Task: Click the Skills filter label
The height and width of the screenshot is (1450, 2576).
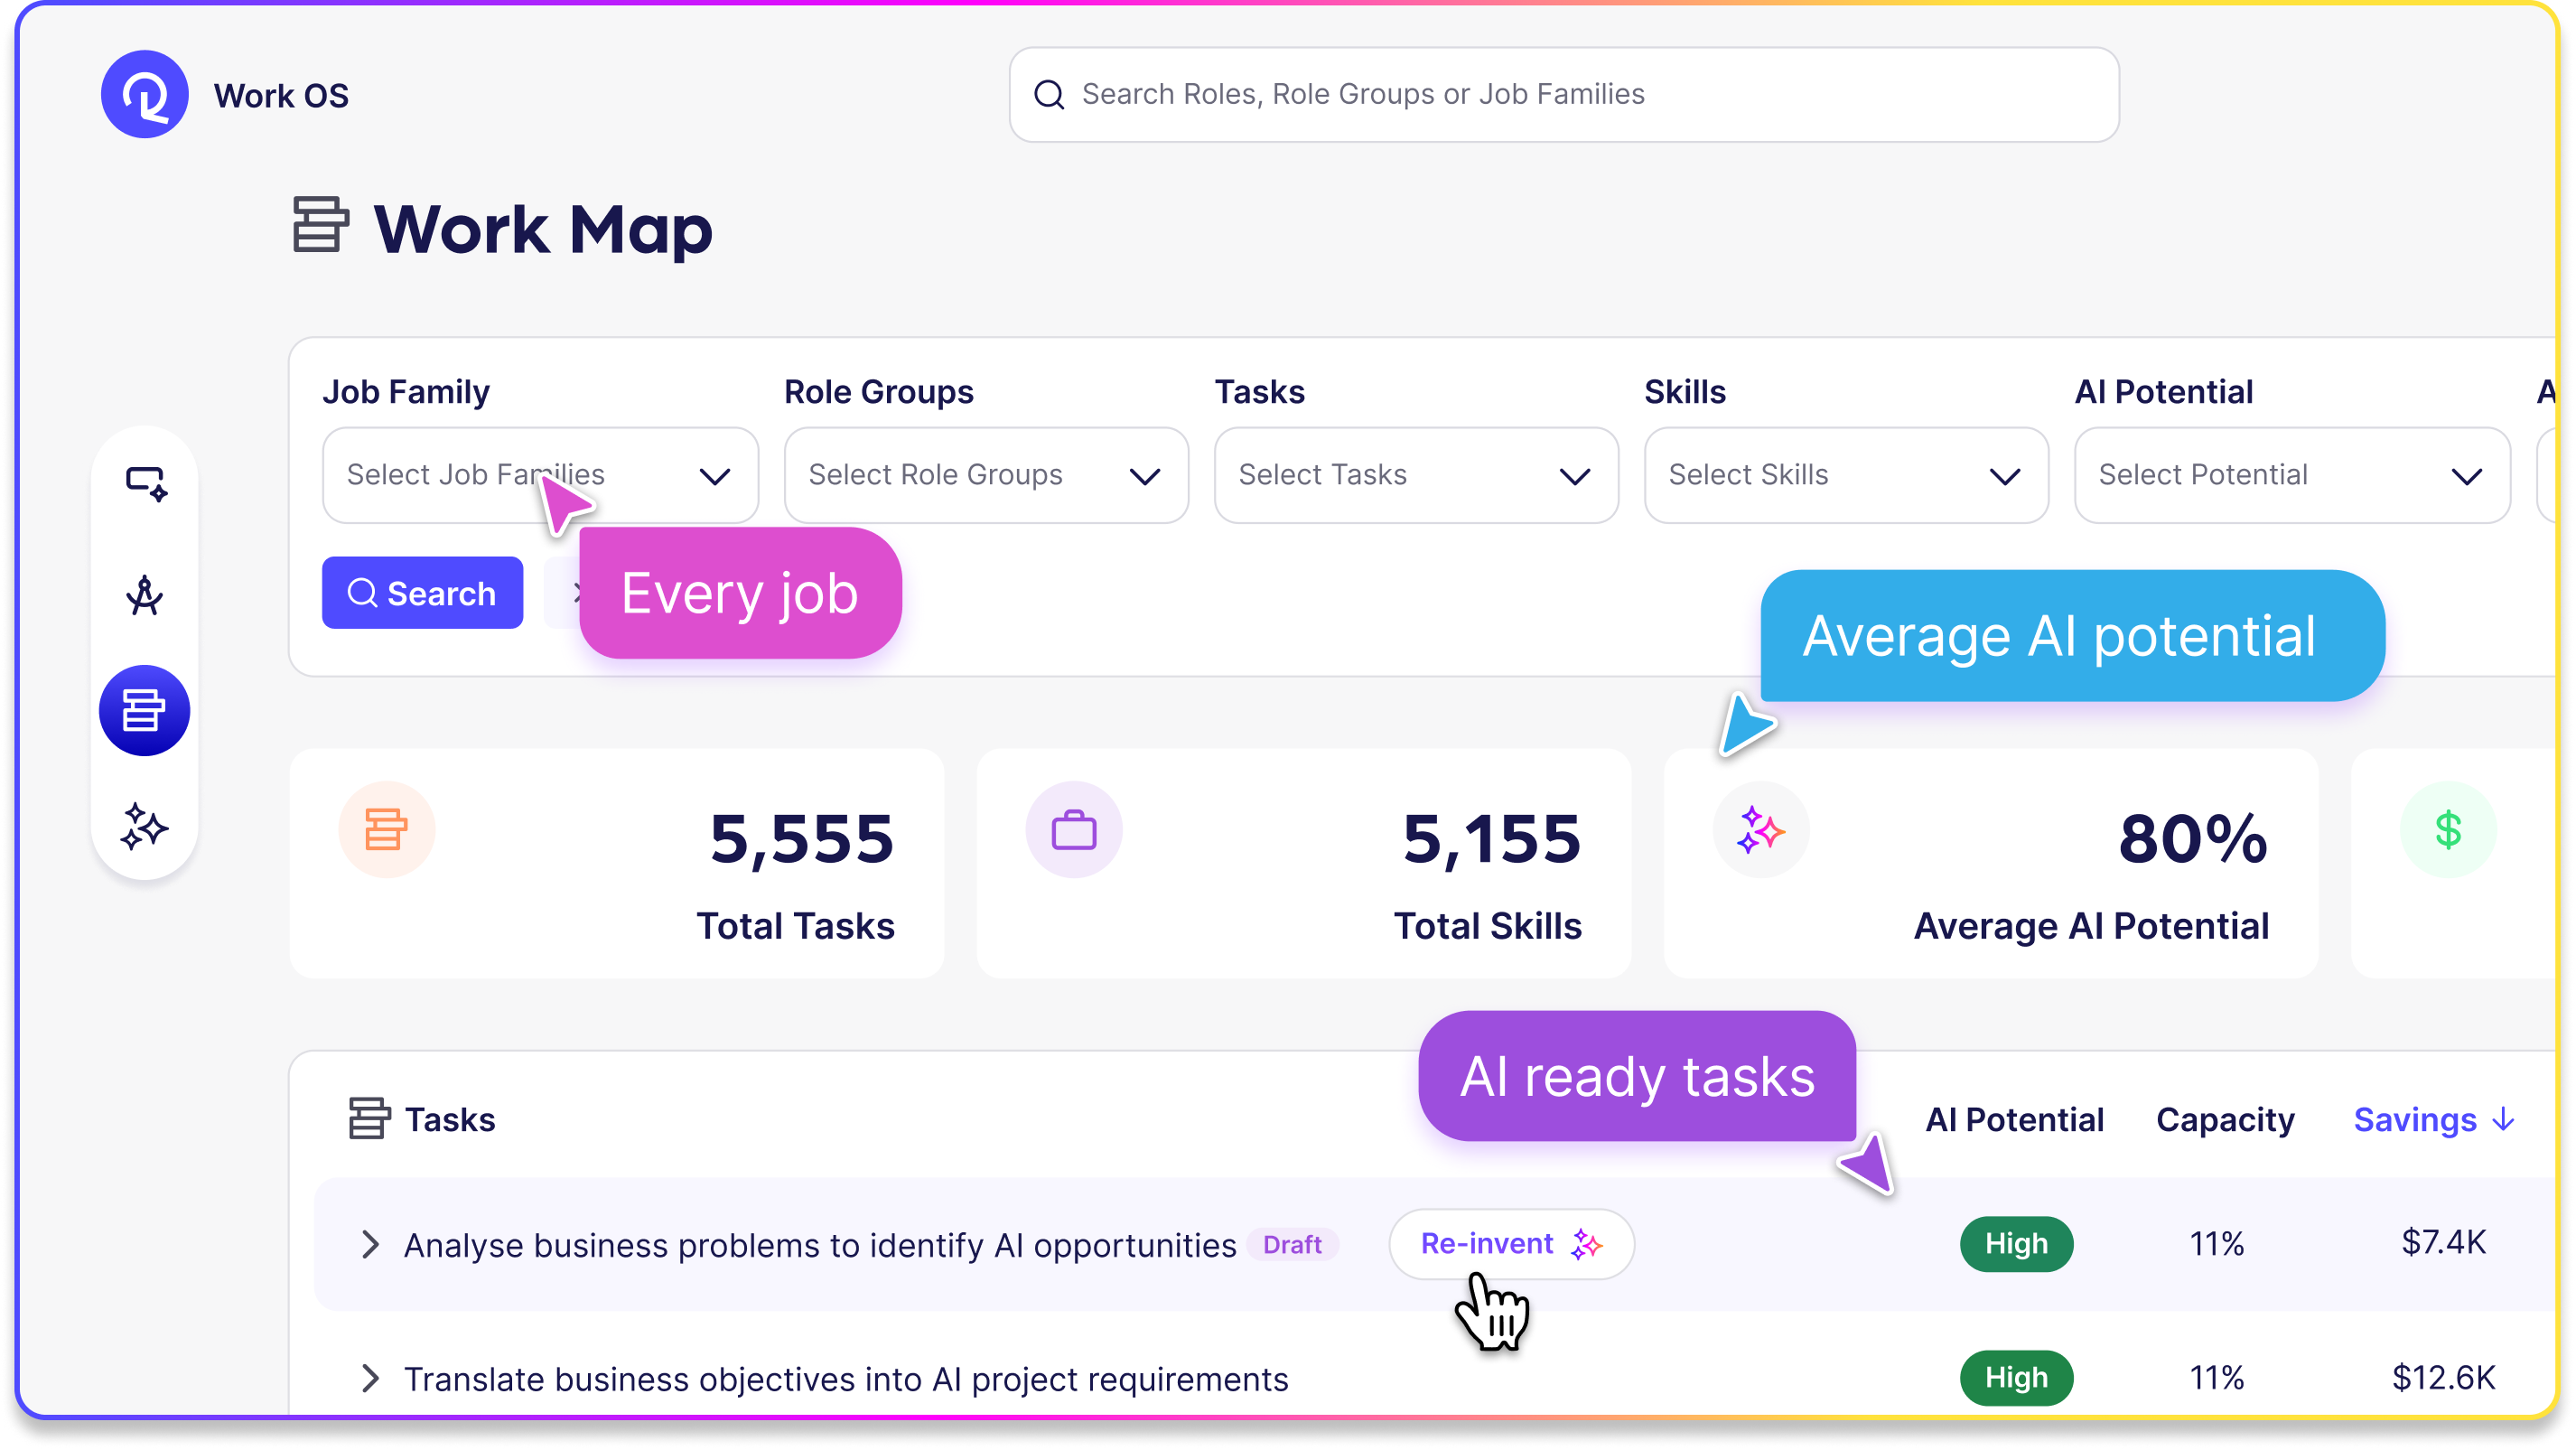Action: [x=1685, y=391]
